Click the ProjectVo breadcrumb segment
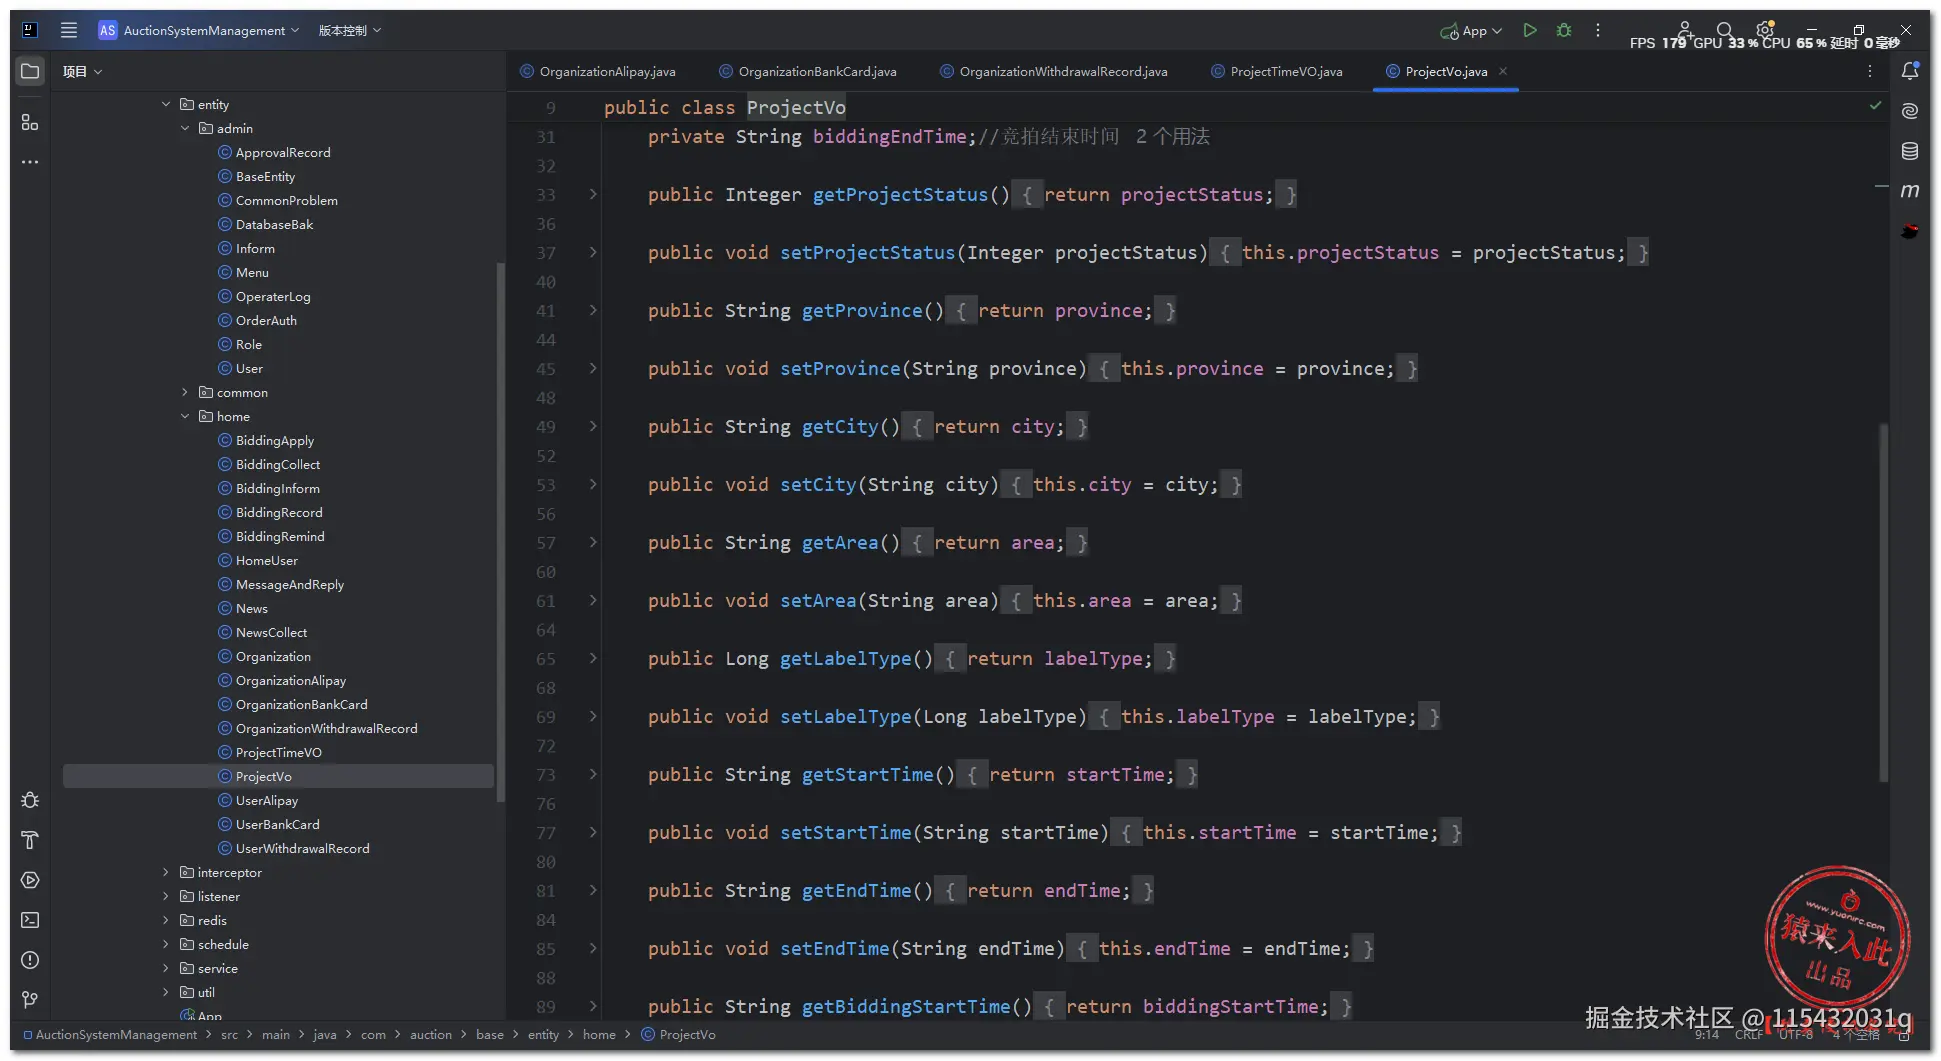The image size is (1941, 1061). click(687, 1034)
